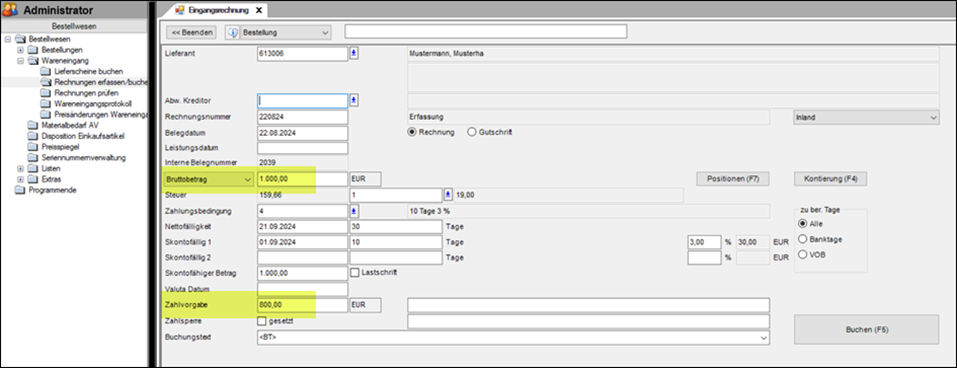Viewport: 957px width, 368px height.
Task: Collapse the Bestellwesen tree root
Action: coord(7,39)
